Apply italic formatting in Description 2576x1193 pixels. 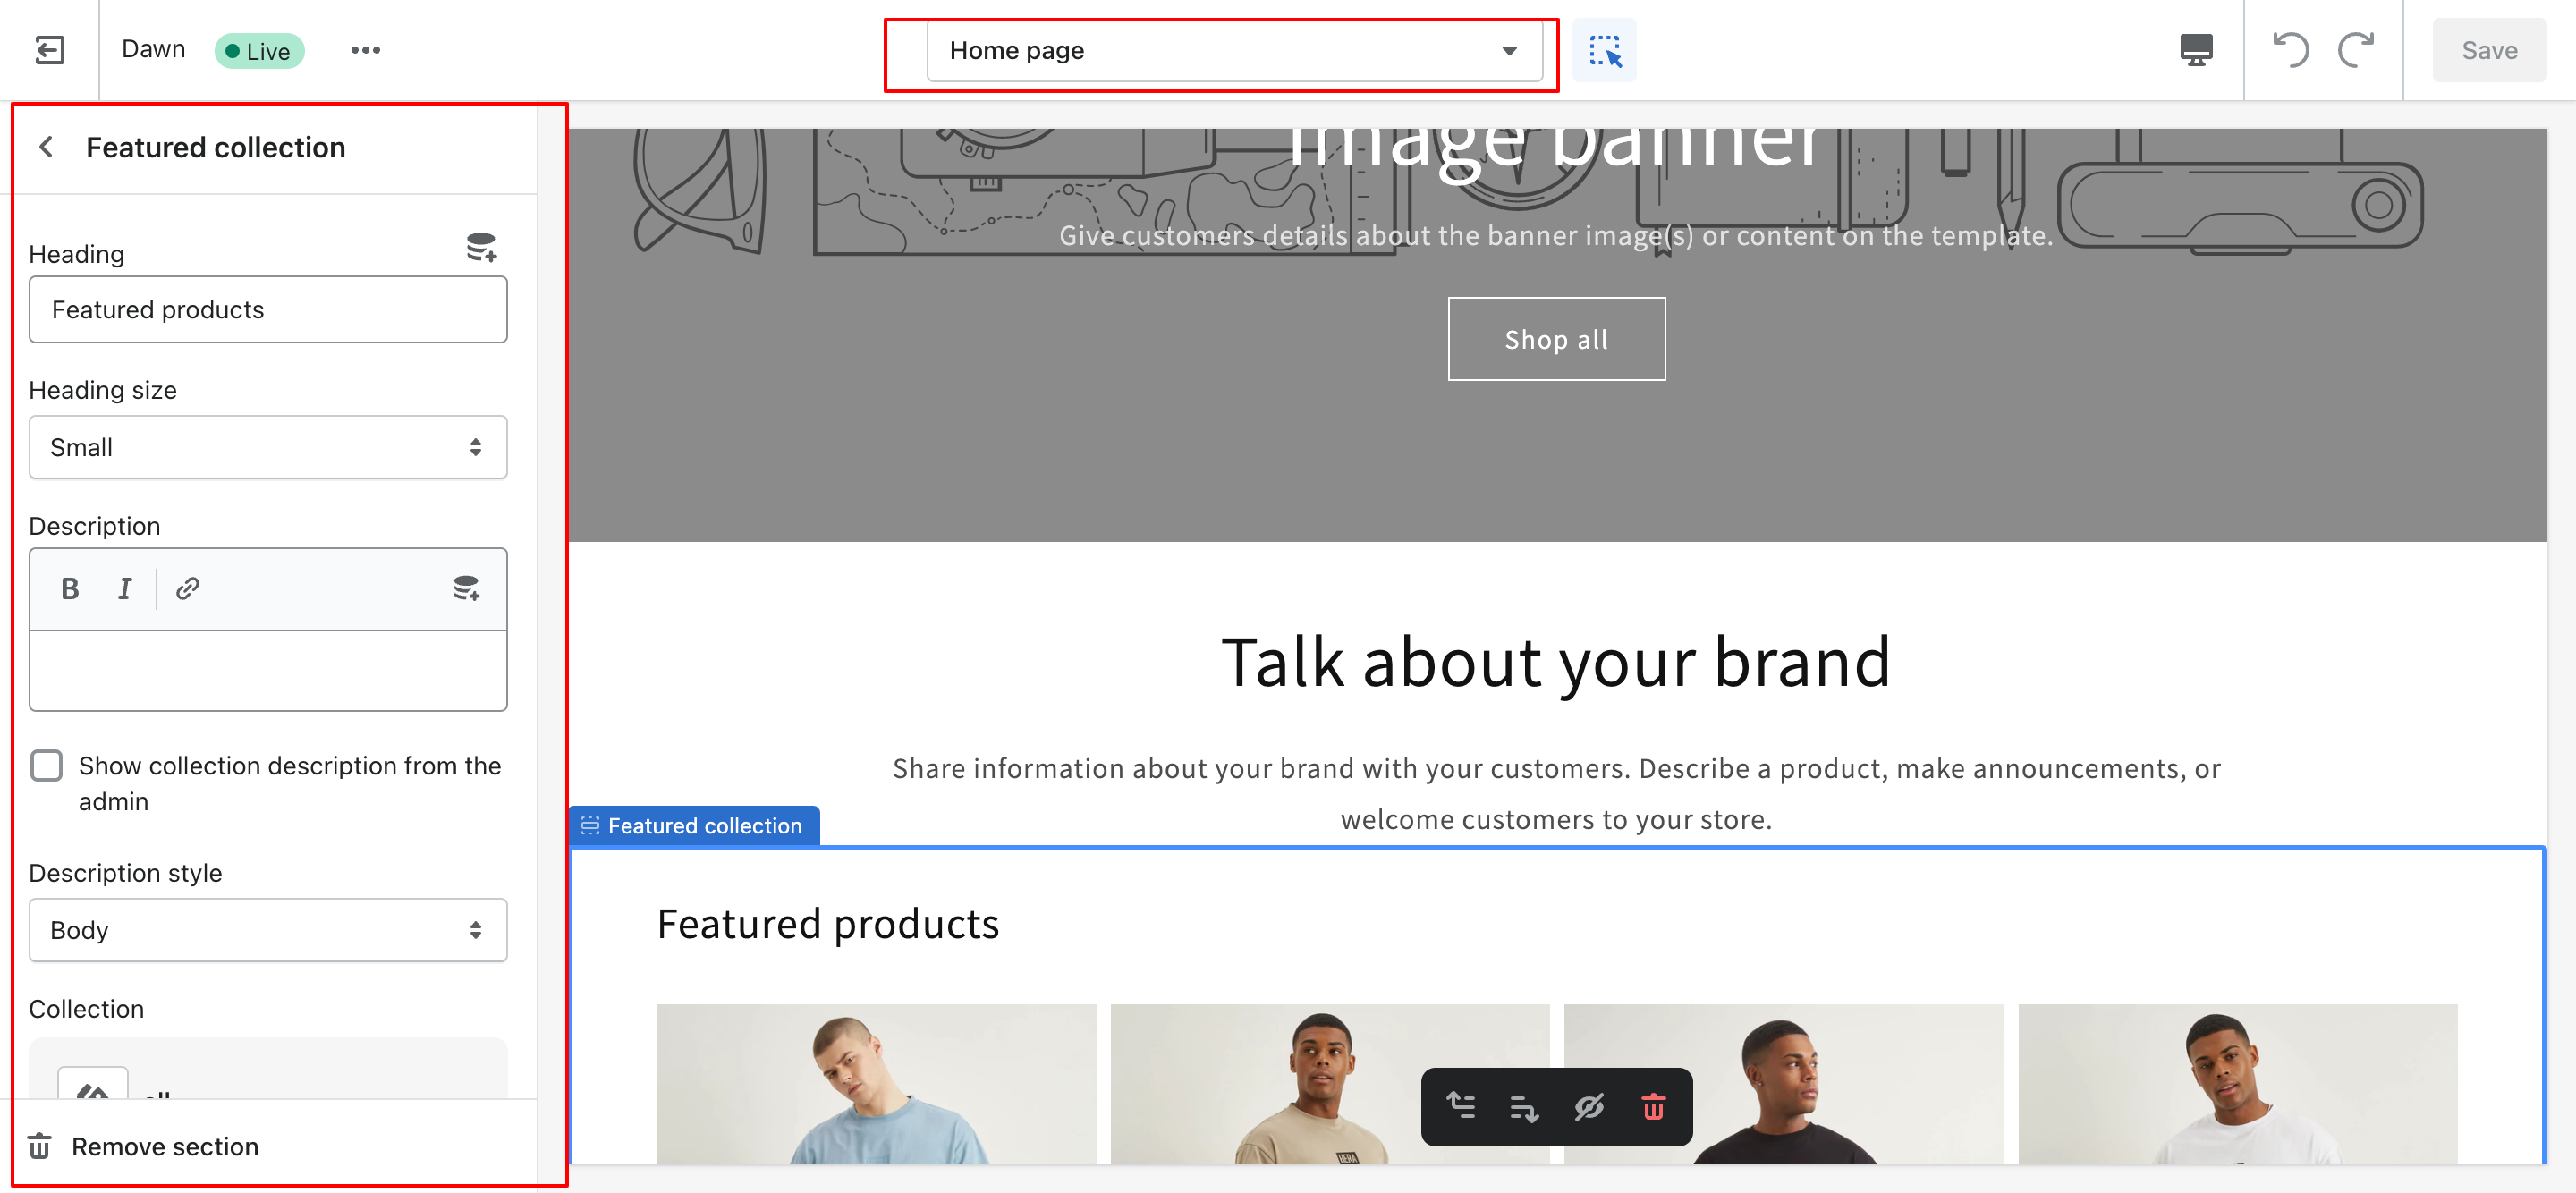click(x=124, y=588)
